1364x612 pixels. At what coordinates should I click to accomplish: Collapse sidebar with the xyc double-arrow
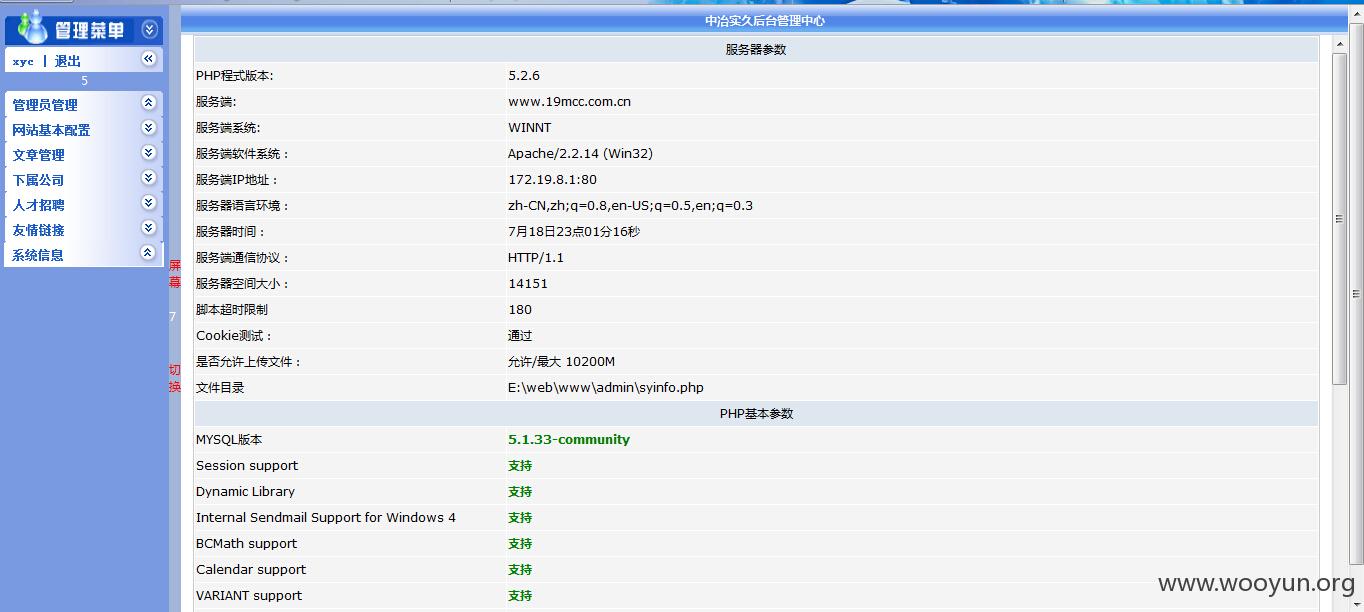149,59
